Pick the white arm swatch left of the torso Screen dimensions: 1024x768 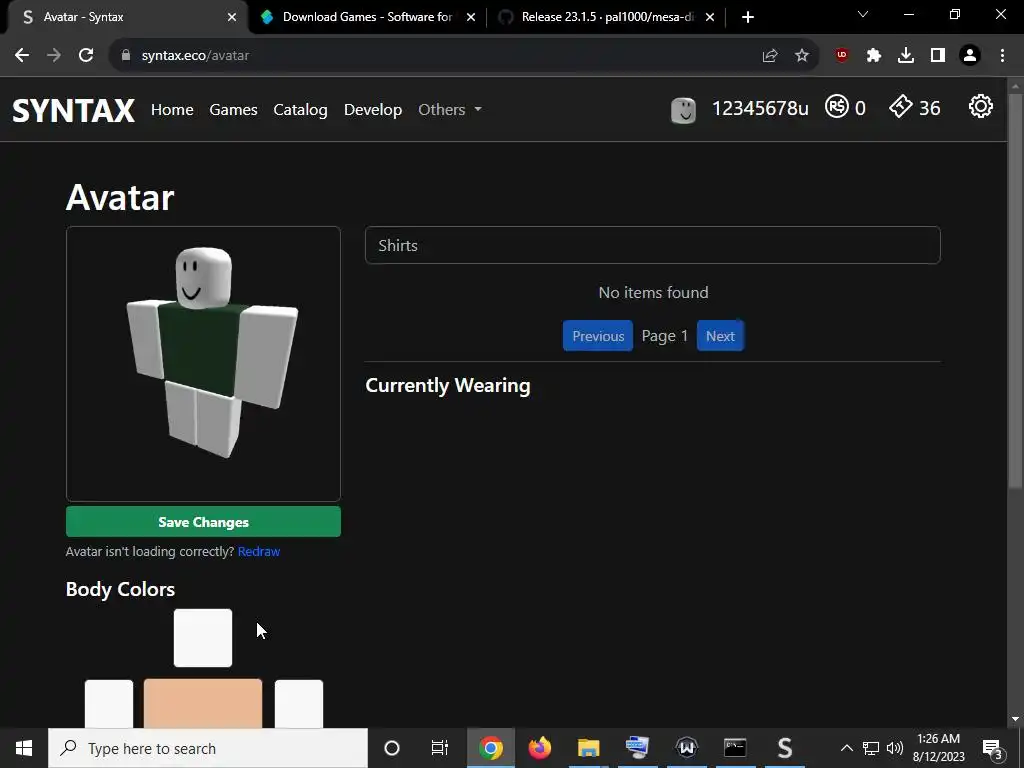109,704
